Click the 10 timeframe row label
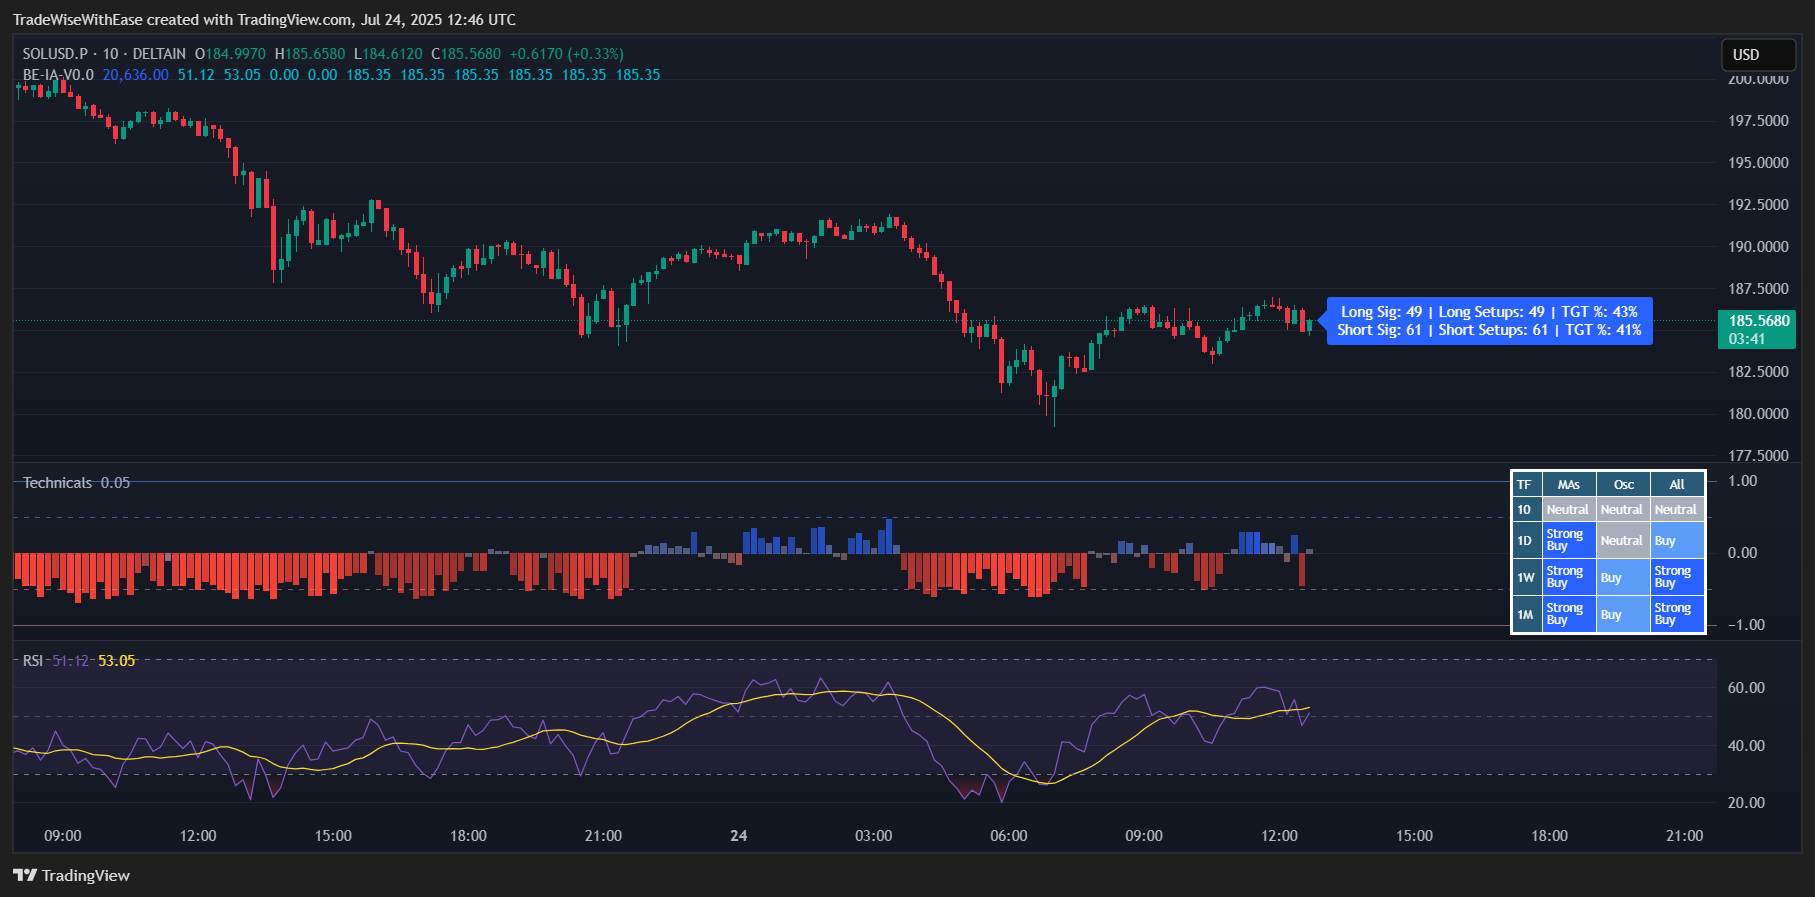1815x897 pixels. [x=1525, y=510]
